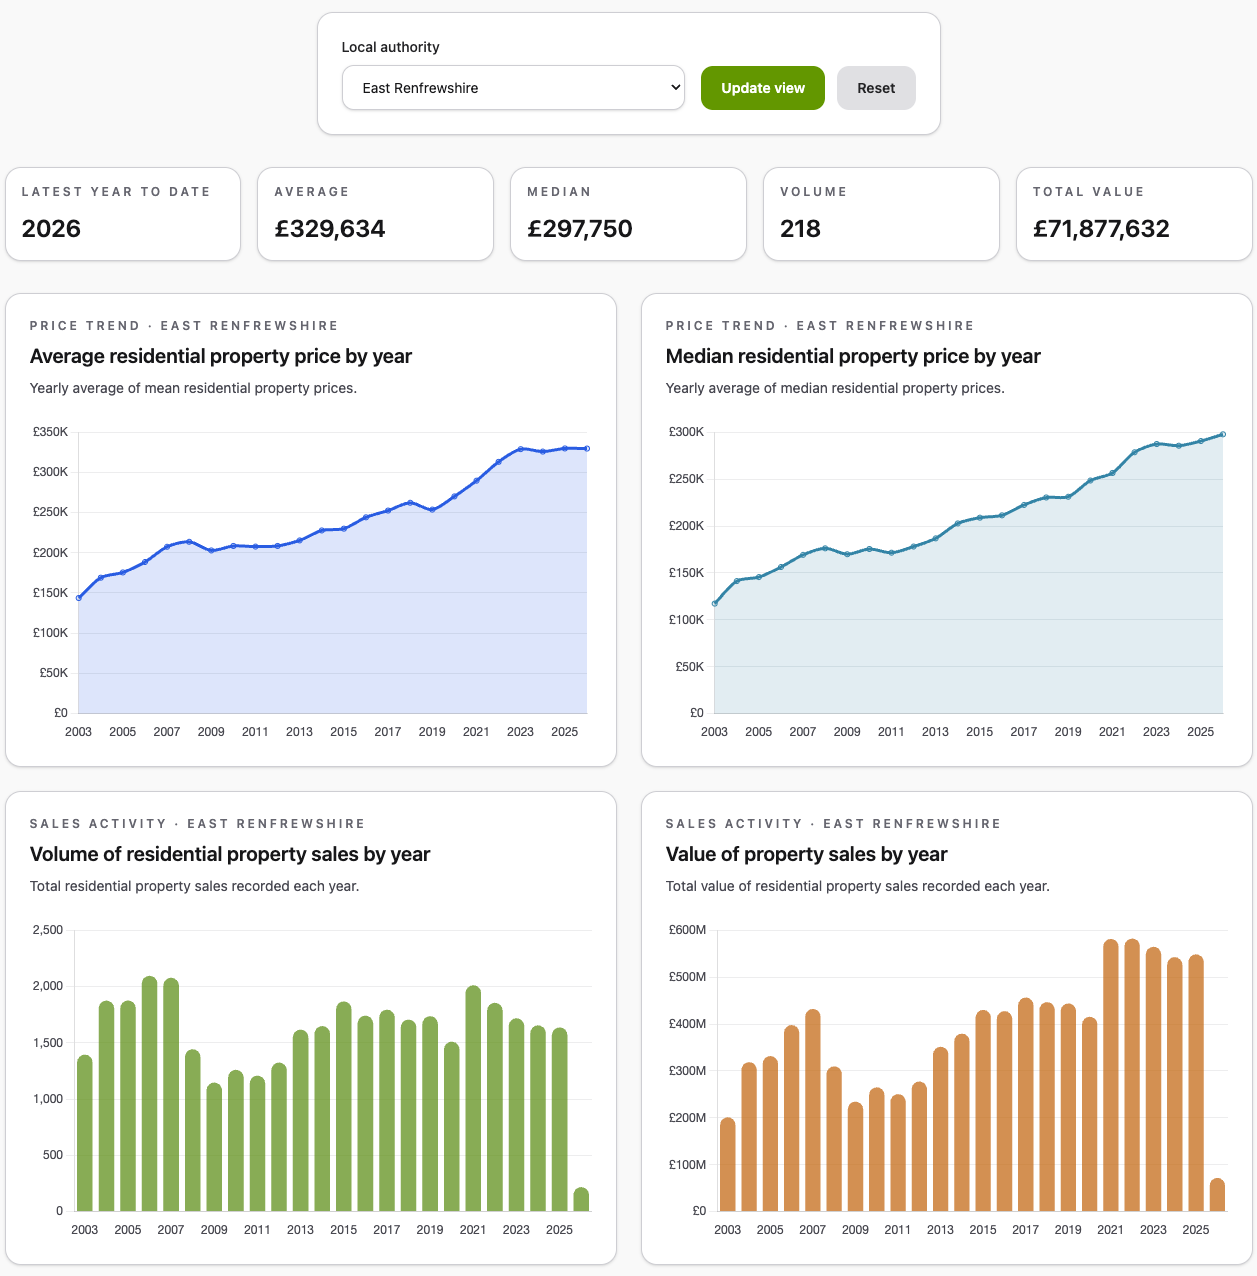The image size is (1257, 1276).
Task: Open the Local authority dropdown
Action: pyautogui.click(x=513, y=88)
